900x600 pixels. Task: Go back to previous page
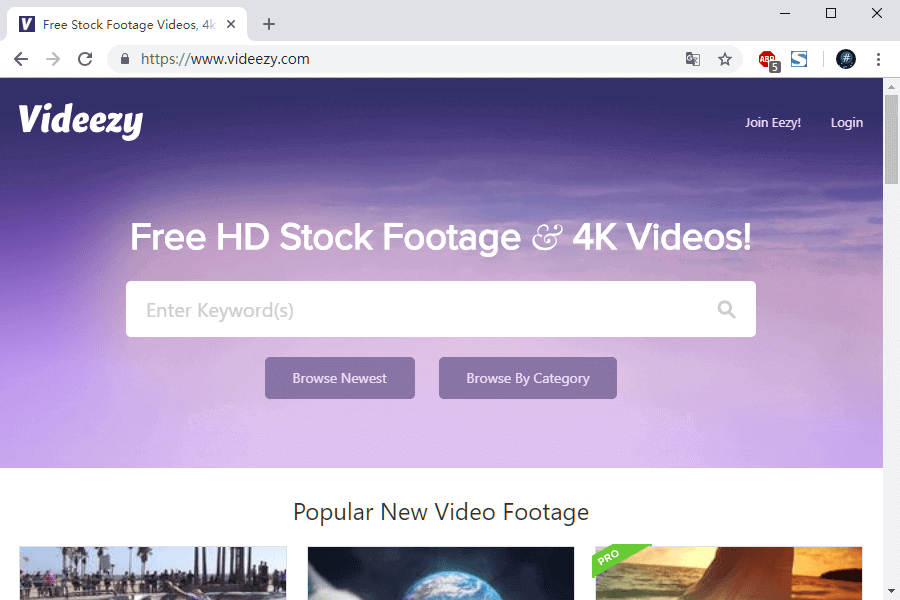pos(21,59)
